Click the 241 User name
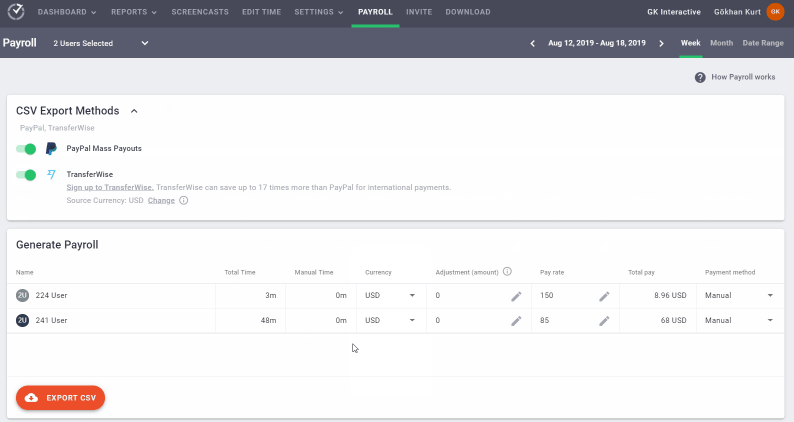Image resolution: width=794 pixels, height=422 pixels. pos(51,320)
